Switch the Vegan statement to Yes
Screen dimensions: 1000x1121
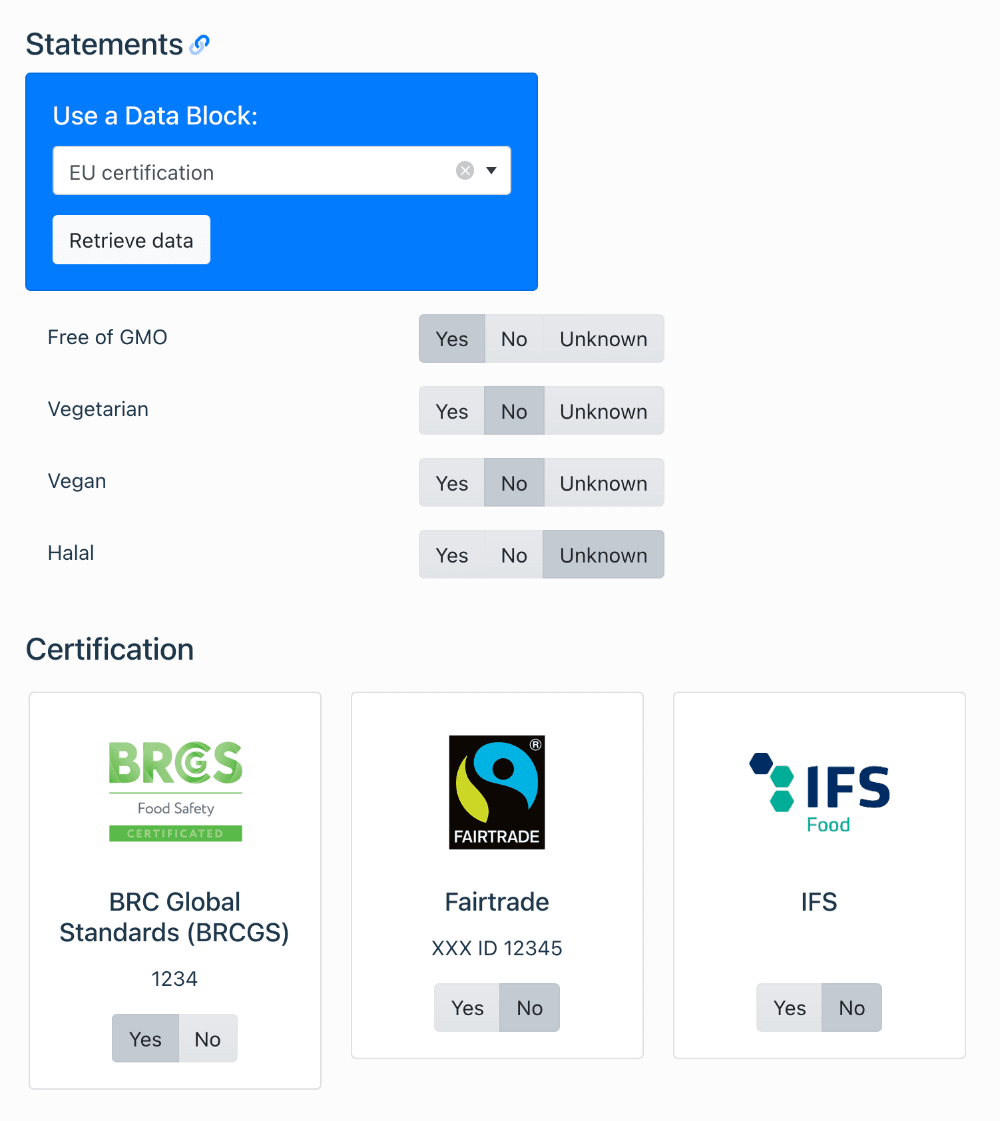pyautogui.click(x=451, y=482)
